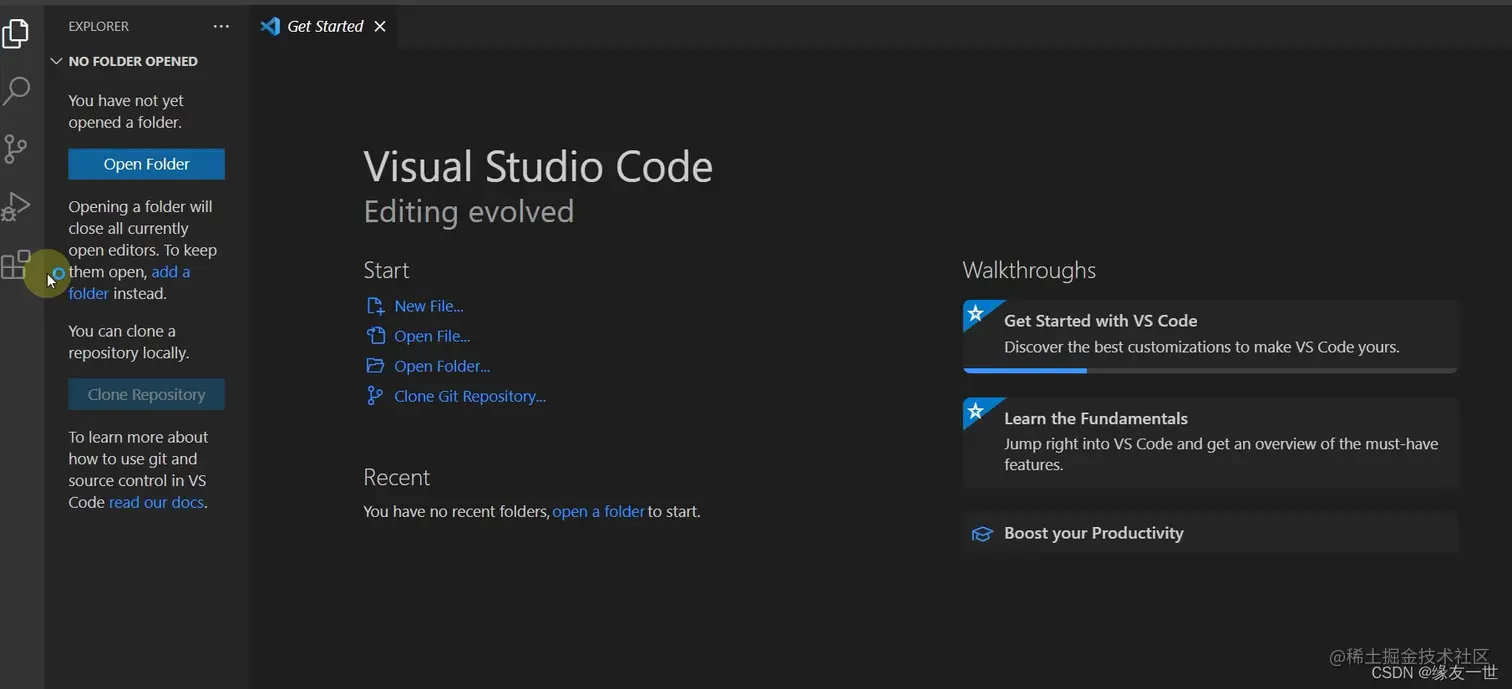Click the New File icon
Image resolution: width=1512 pixels, height=689 pixels.
pyautogui.click(x=375, y=306)
